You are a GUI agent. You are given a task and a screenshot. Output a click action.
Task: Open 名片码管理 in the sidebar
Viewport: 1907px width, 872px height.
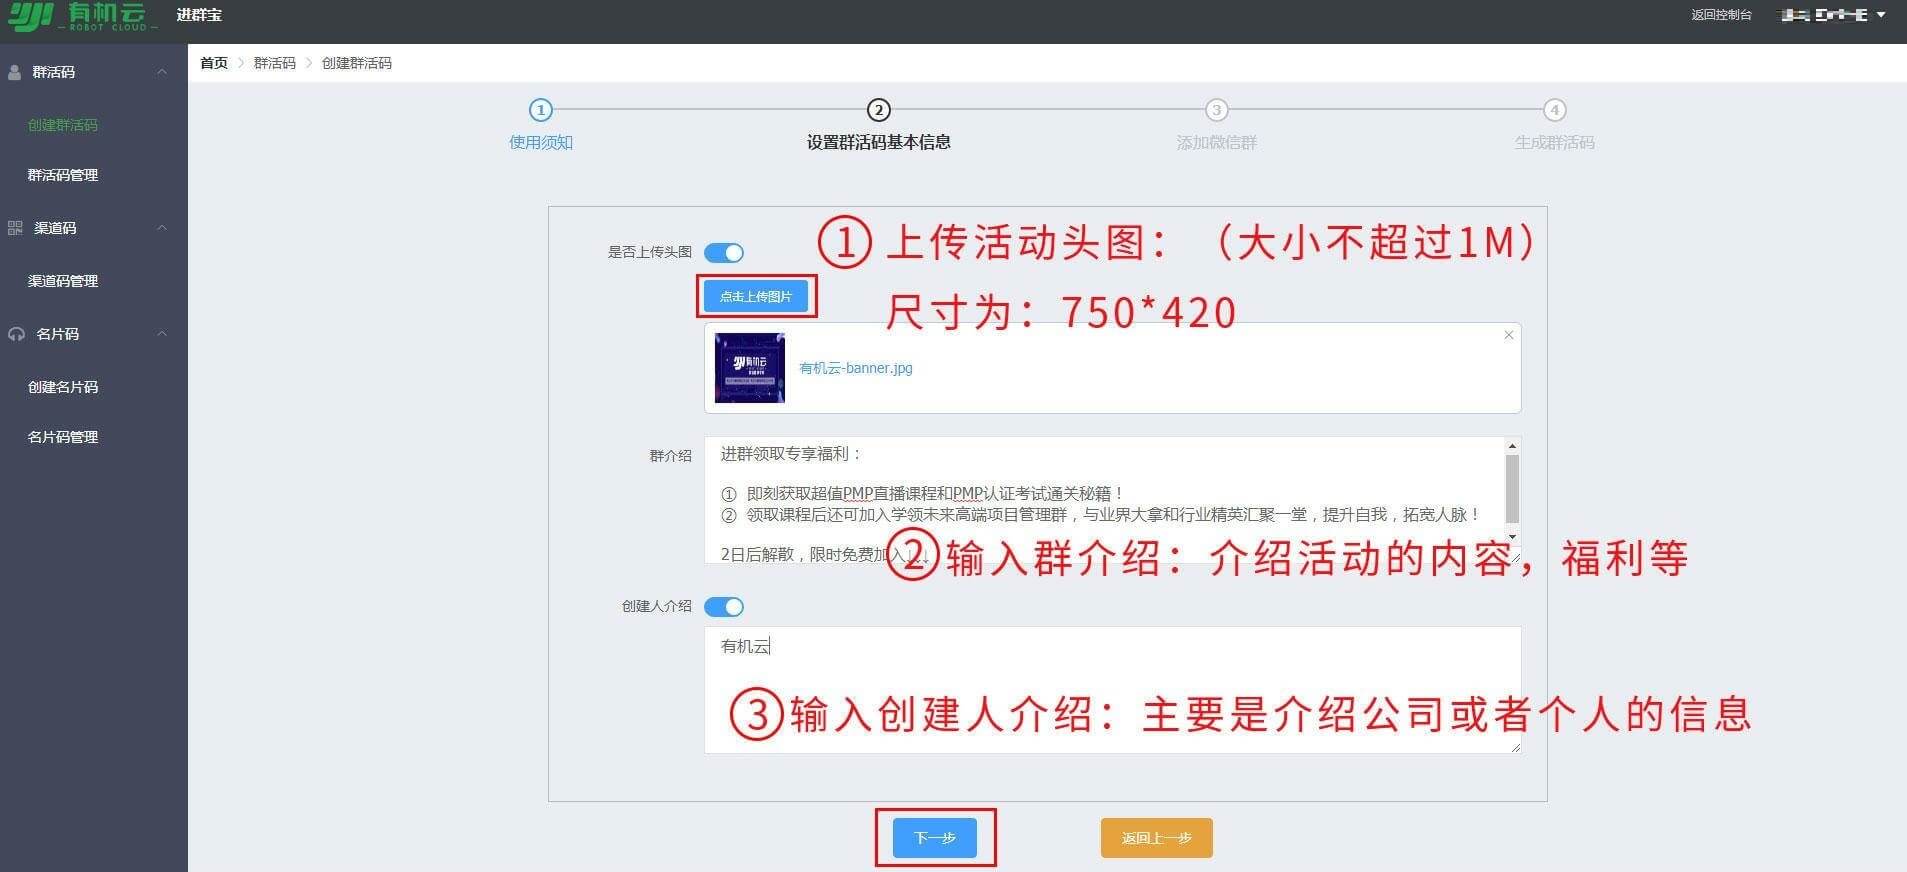click(63, 437)
